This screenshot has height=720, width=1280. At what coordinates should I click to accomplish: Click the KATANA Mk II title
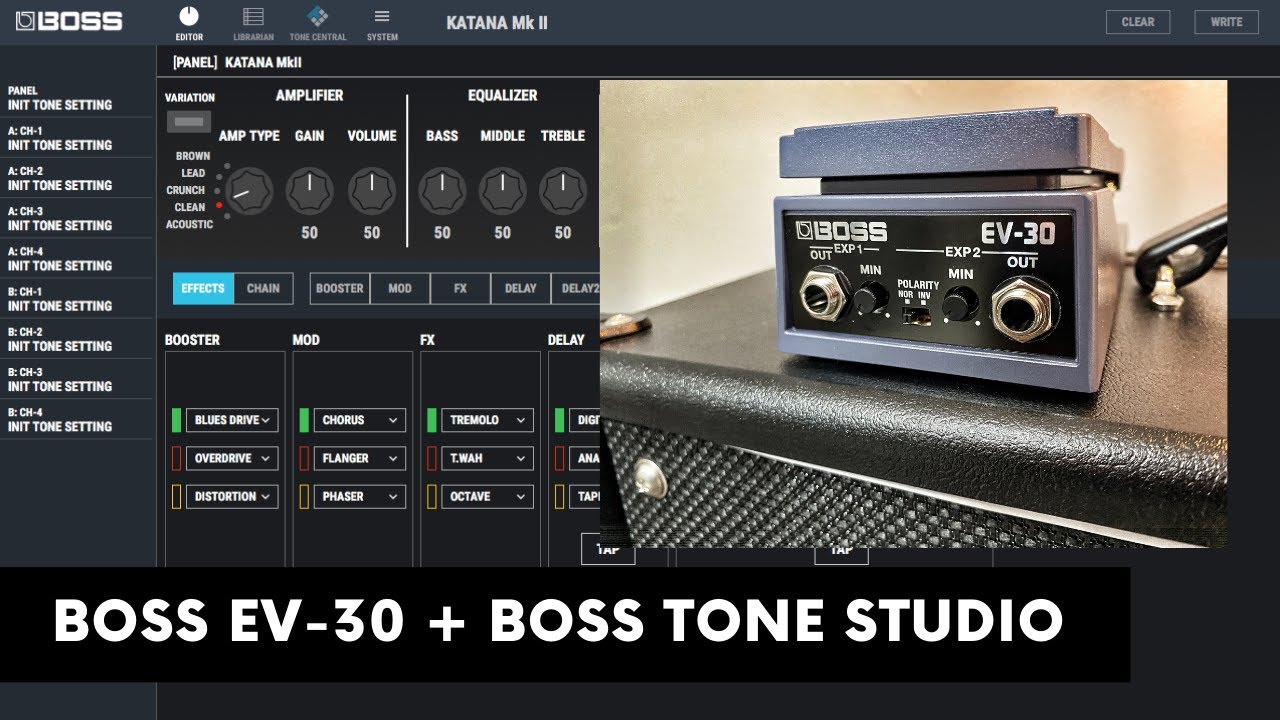(497, 23)
